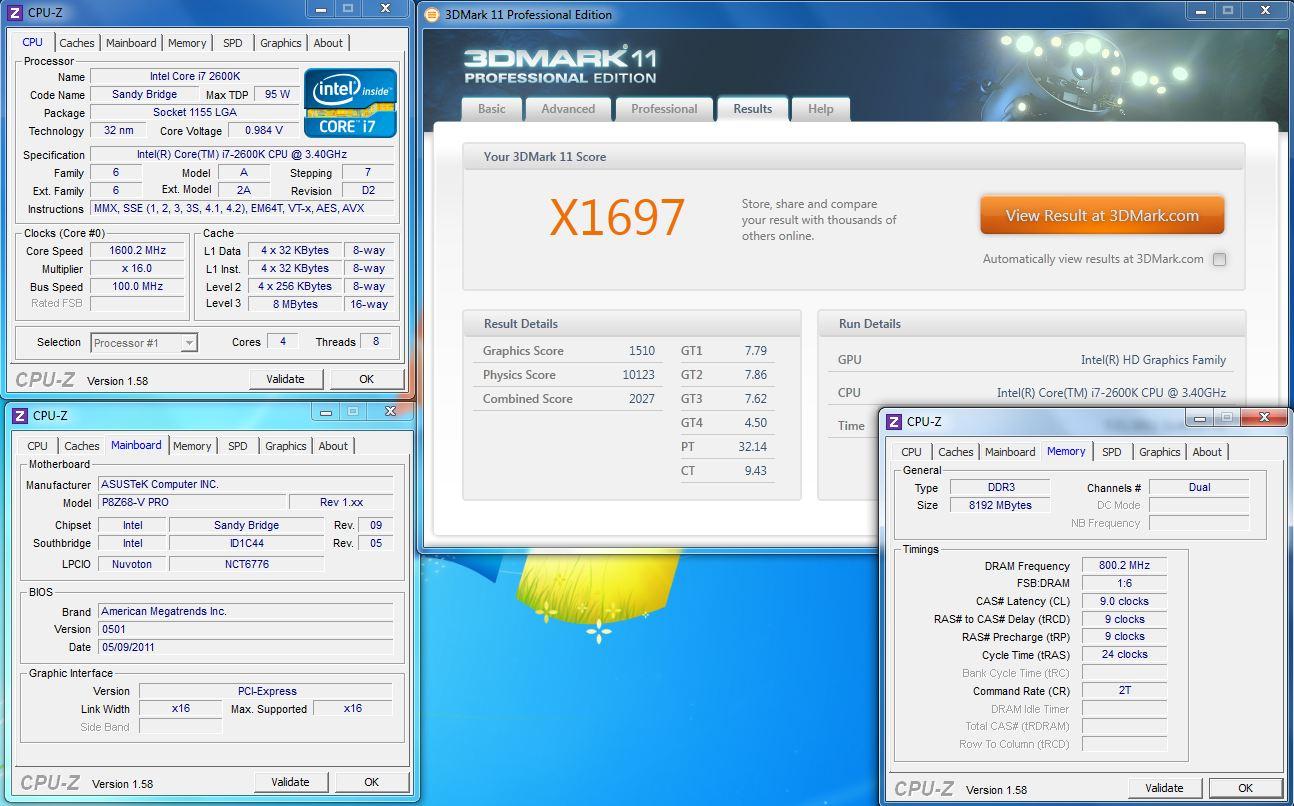The image size is (1294, 806).
Task: Click Validate in the Mainboard window
Action: pos(291,782)
